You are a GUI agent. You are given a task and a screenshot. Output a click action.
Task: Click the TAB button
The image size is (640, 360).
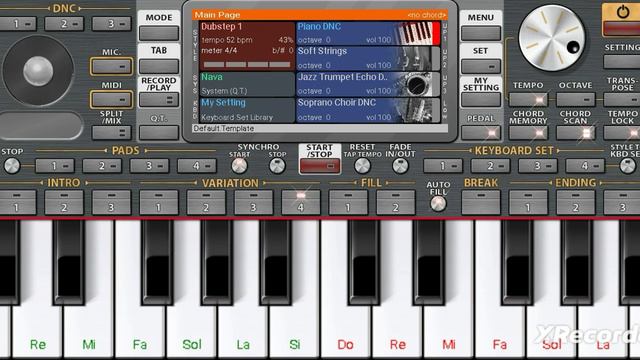[159, 67]
